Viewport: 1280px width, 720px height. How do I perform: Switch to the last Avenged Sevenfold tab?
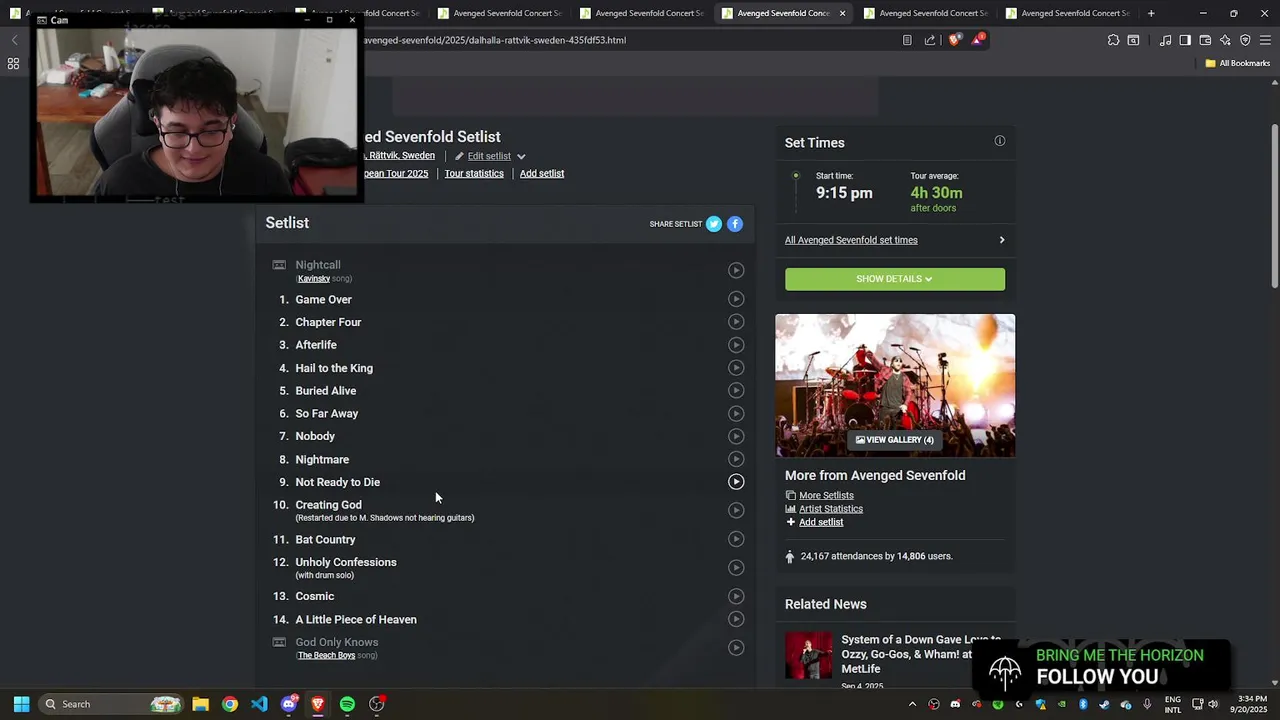(x=1067, y=13)
